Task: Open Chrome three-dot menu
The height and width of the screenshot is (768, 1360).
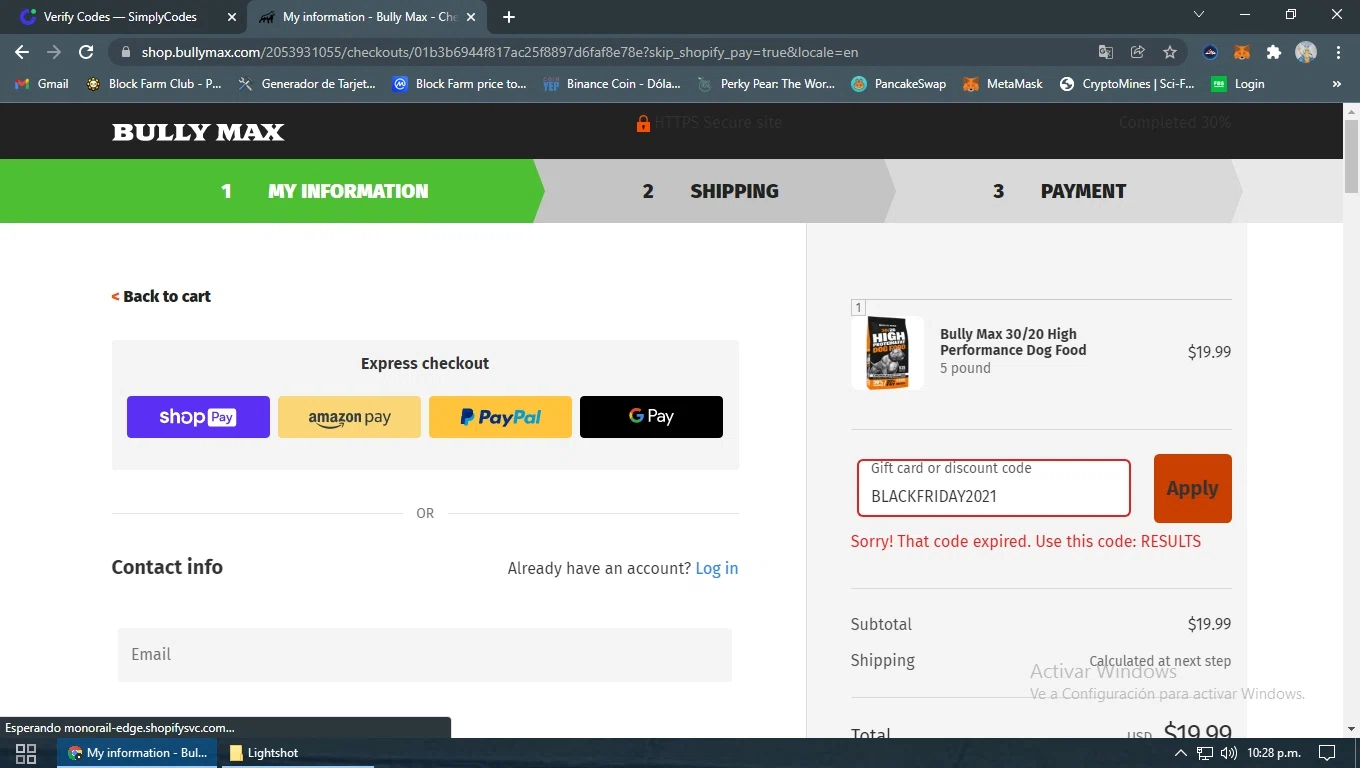Action: (1338, 52)
